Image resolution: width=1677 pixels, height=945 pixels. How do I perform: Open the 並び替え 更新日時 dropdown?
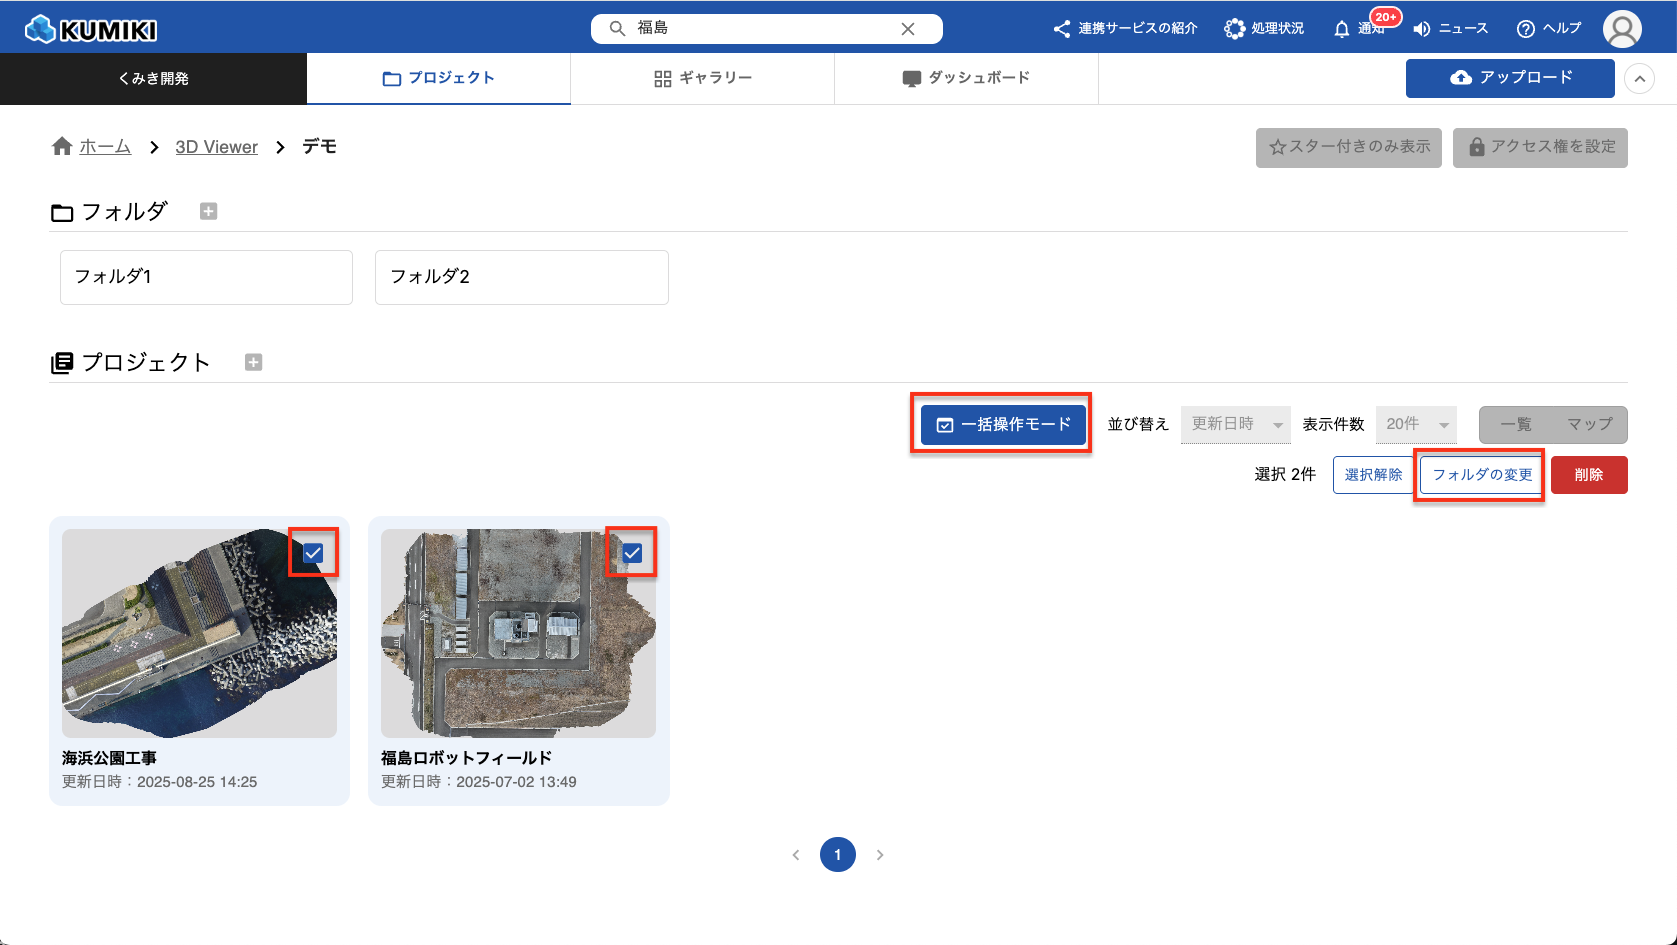click(x=1235, y=425)
